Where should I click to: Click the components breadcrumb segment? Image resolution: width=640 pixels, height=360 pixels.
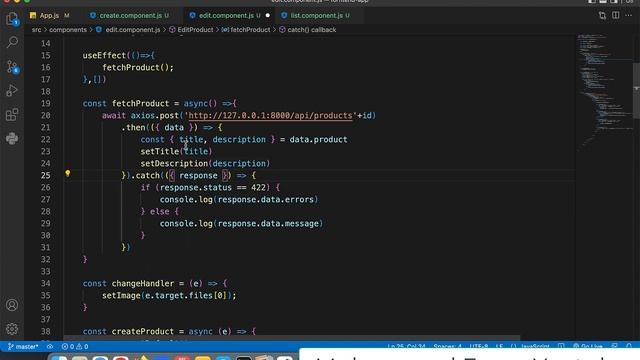[68, 30]
